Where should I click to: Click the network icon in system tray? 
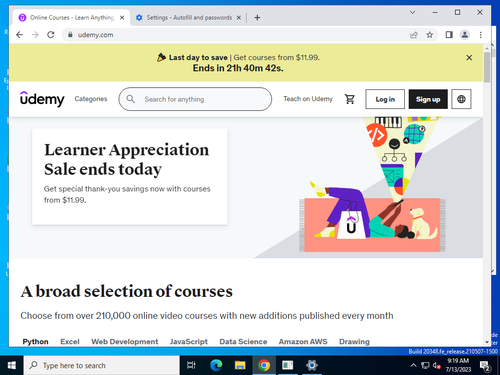coord(425,366)
